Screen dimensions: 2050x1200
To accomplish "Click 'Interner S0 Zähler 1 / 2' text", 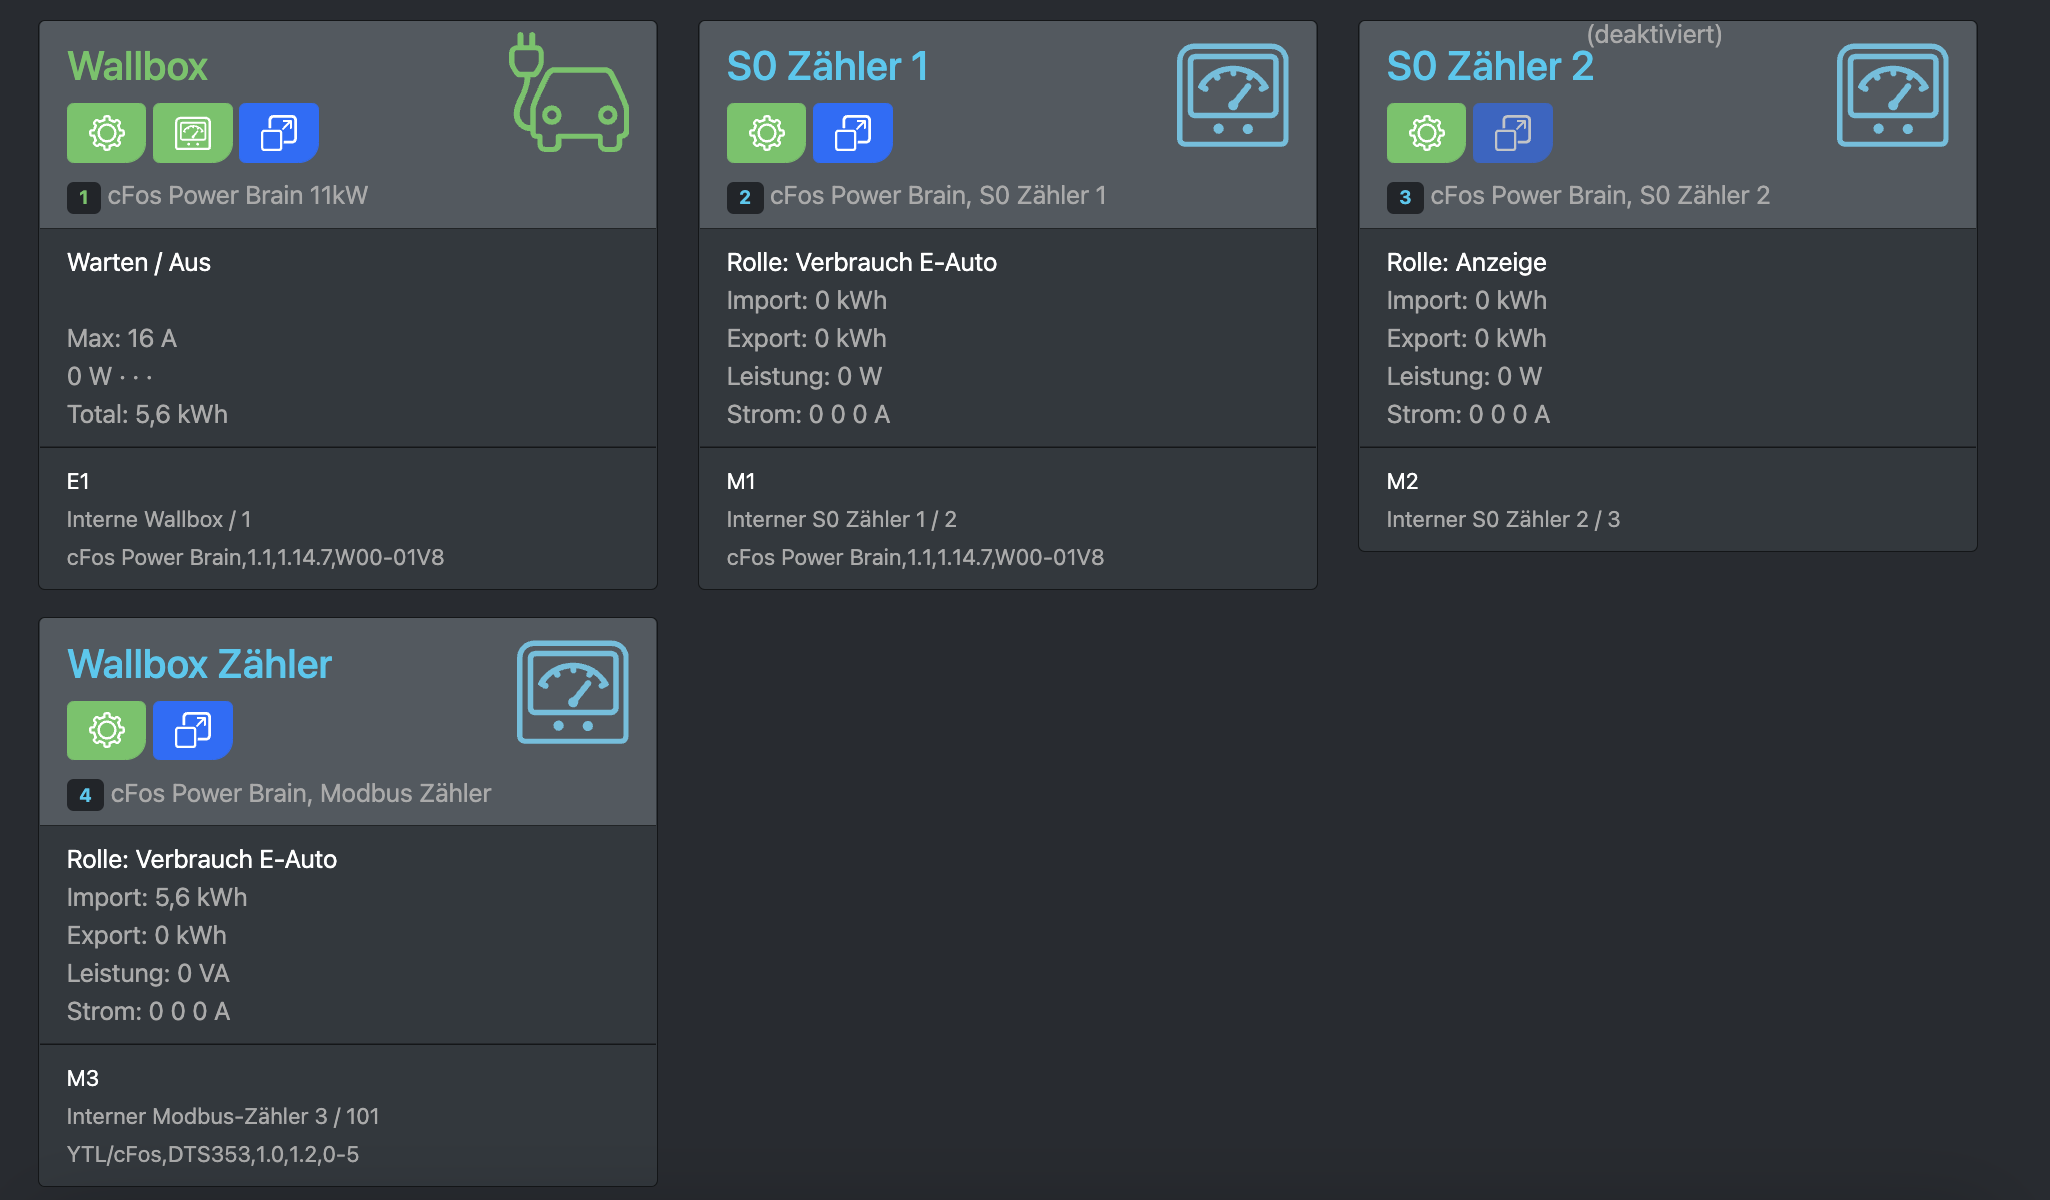I will (842, 519).
